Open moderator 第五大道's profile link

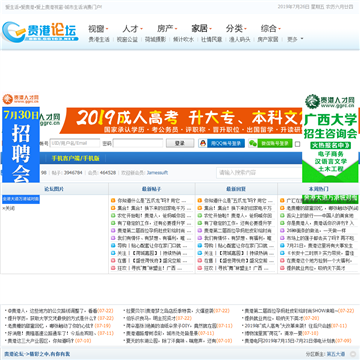point(336,354)
